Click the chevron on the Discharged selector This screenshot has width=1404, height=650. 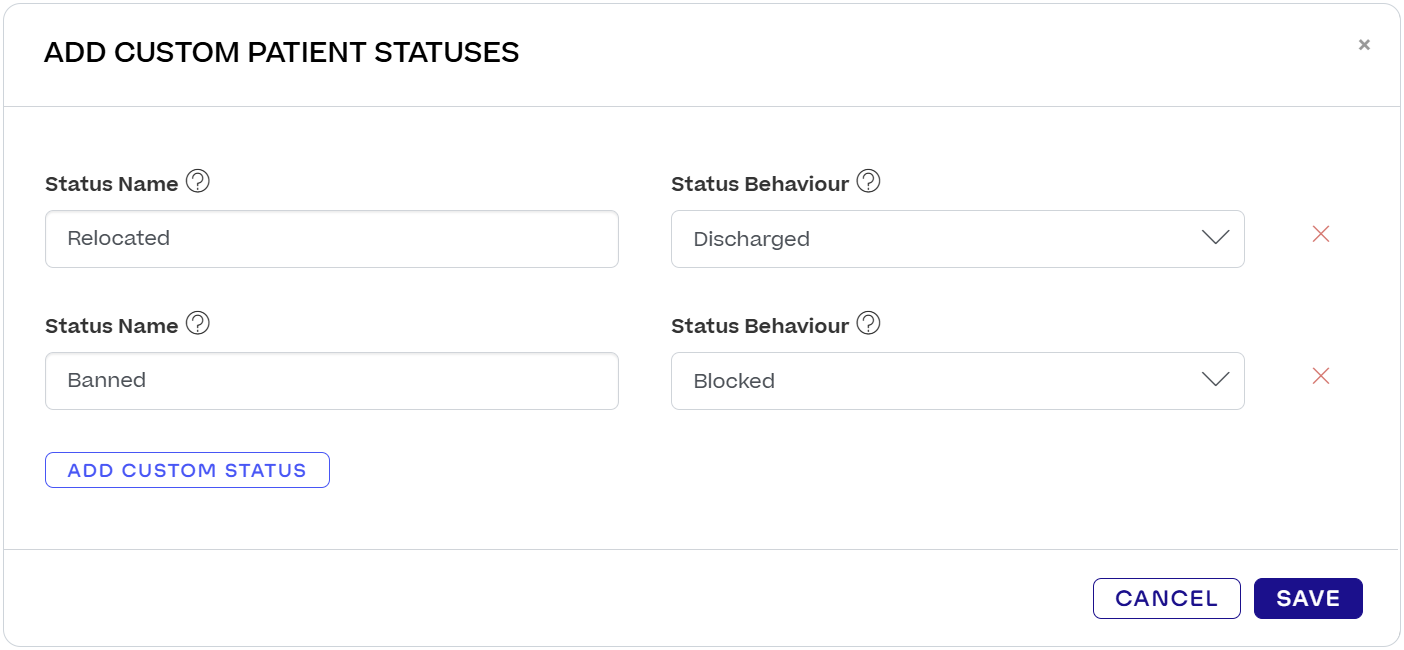coord(1214,238)
